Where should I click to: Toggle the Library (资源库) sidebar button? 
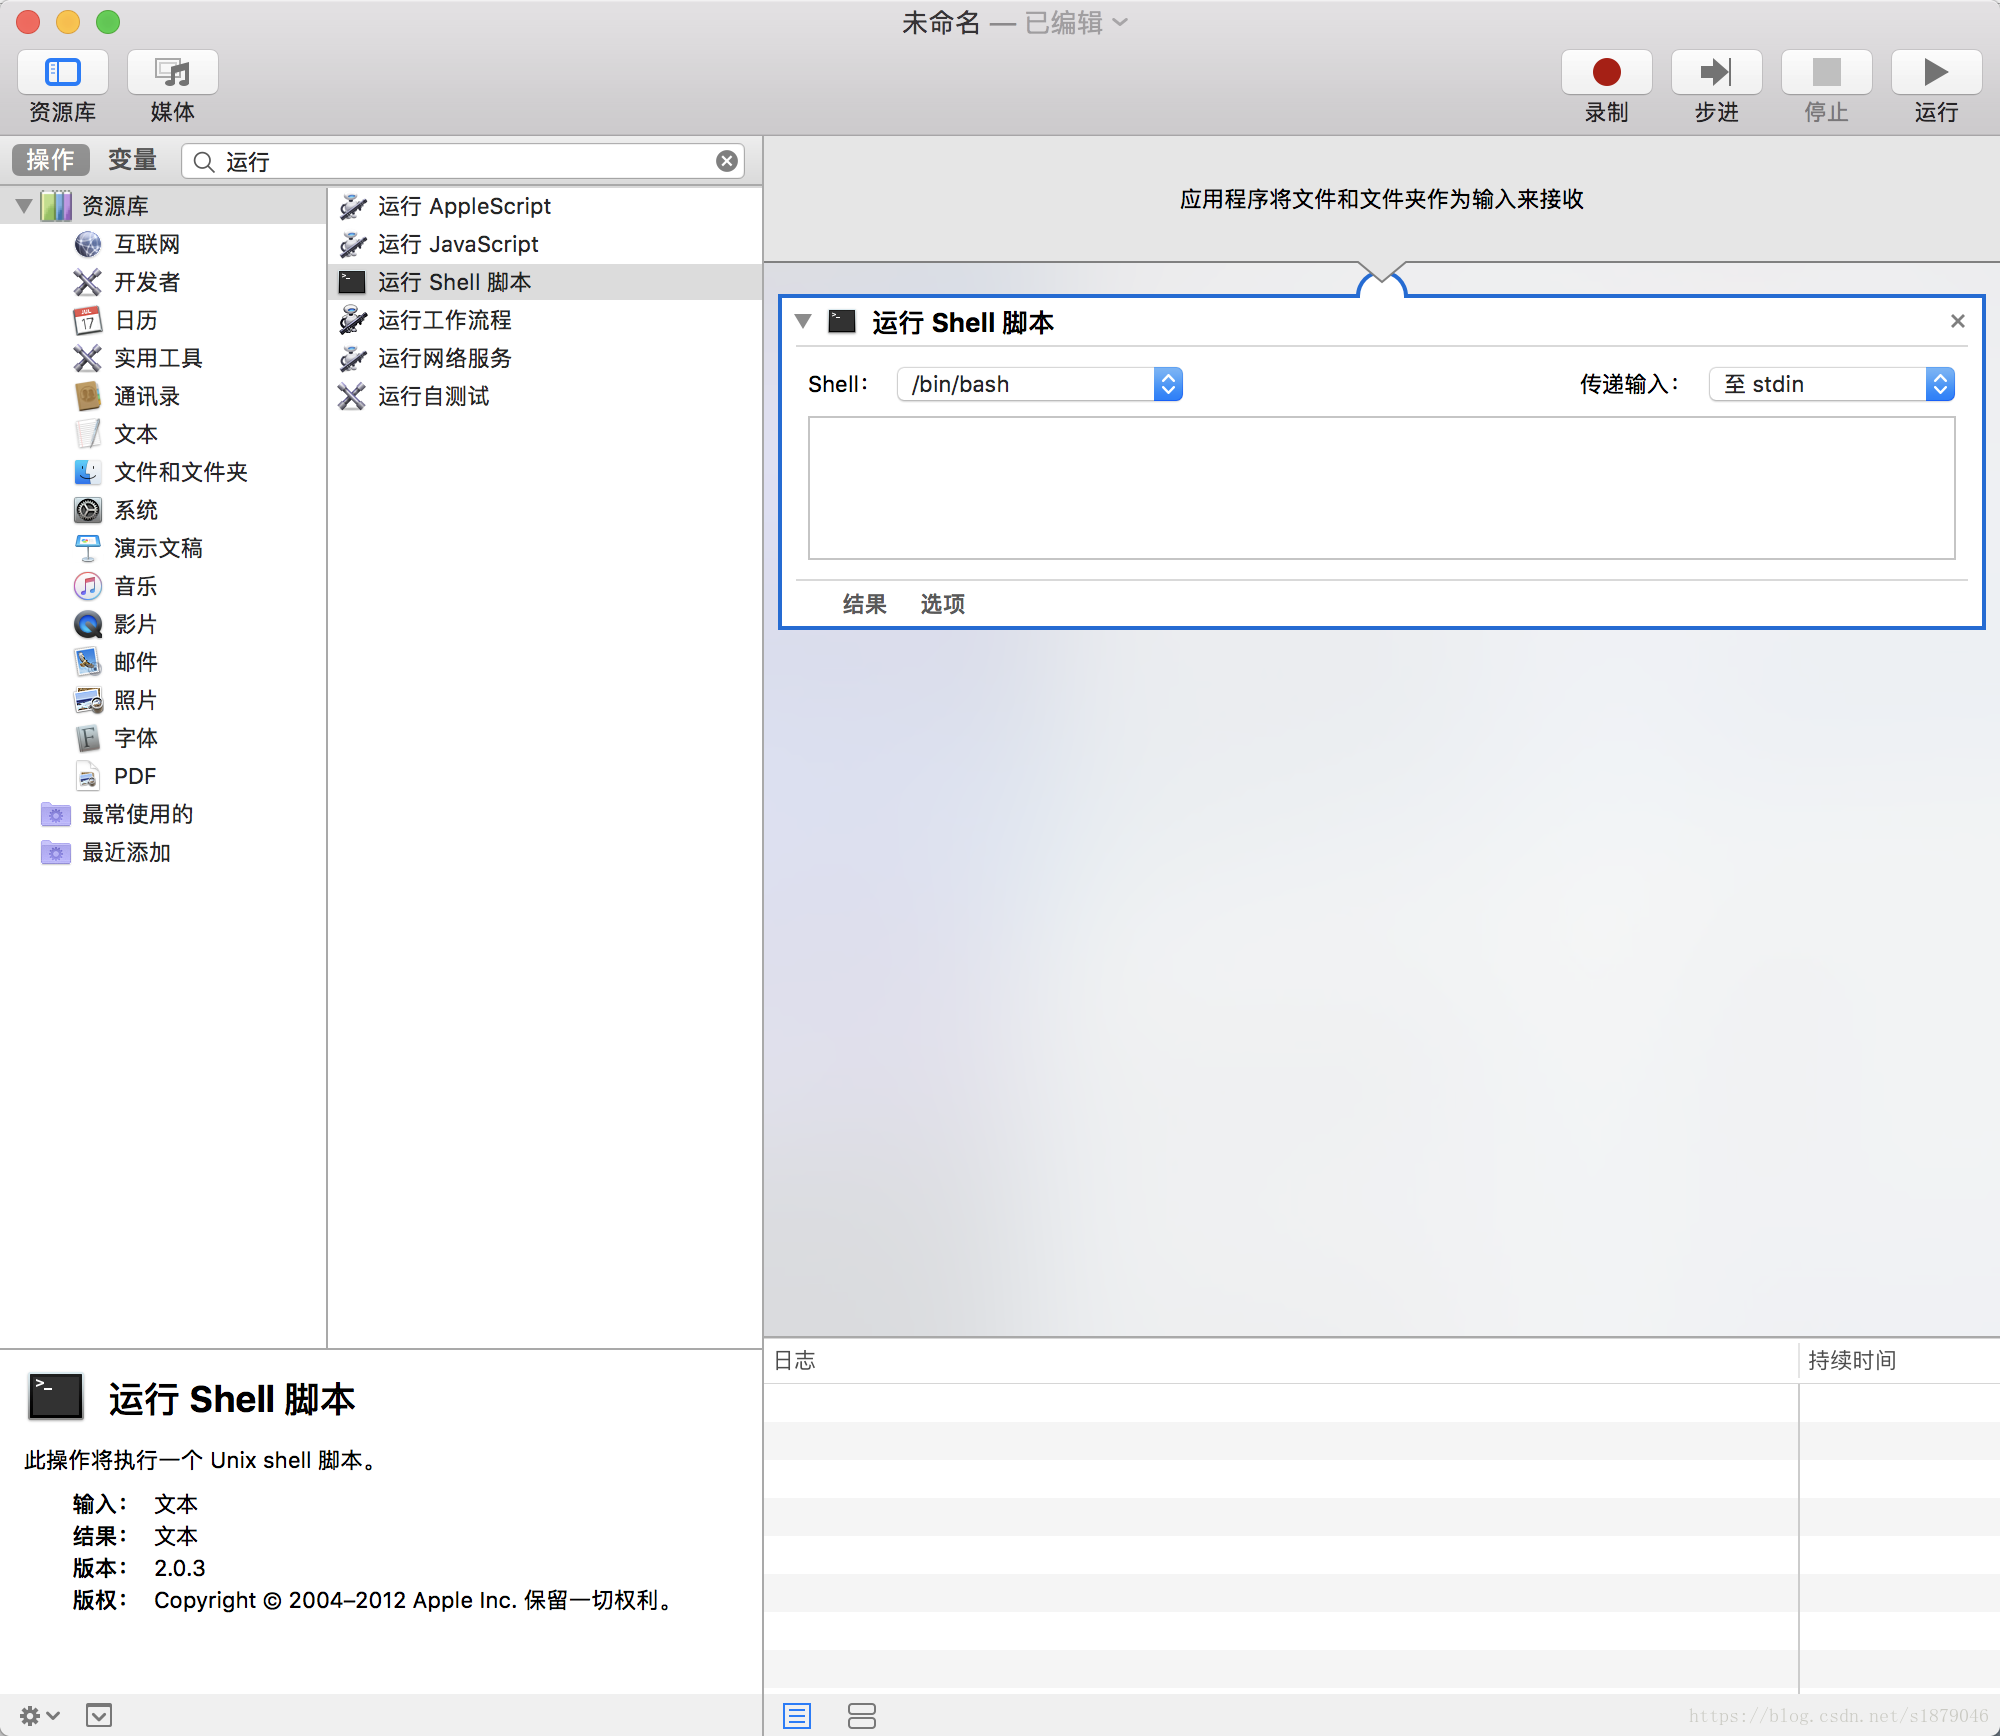(62, 73)
